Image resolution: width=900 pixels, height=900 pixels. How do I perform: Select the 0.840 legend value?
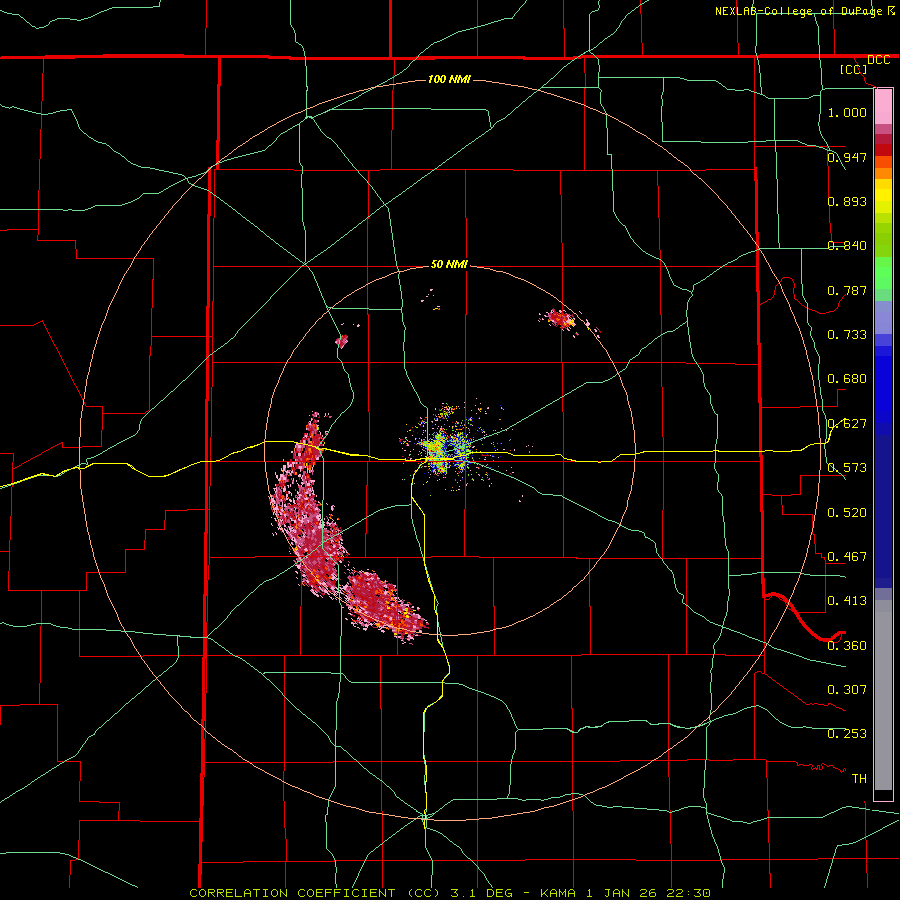pos(847,246)
